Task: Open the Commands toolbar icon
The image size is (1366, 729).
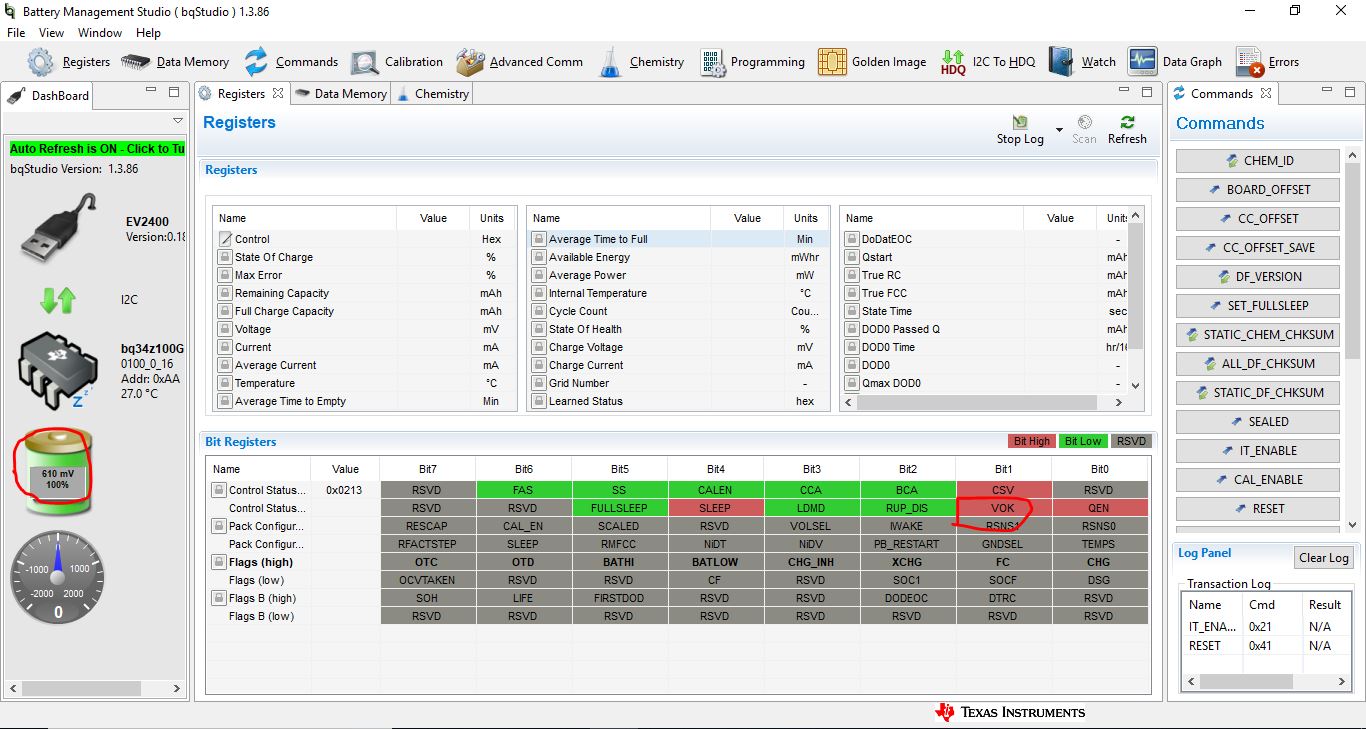Action: point(256,62)
